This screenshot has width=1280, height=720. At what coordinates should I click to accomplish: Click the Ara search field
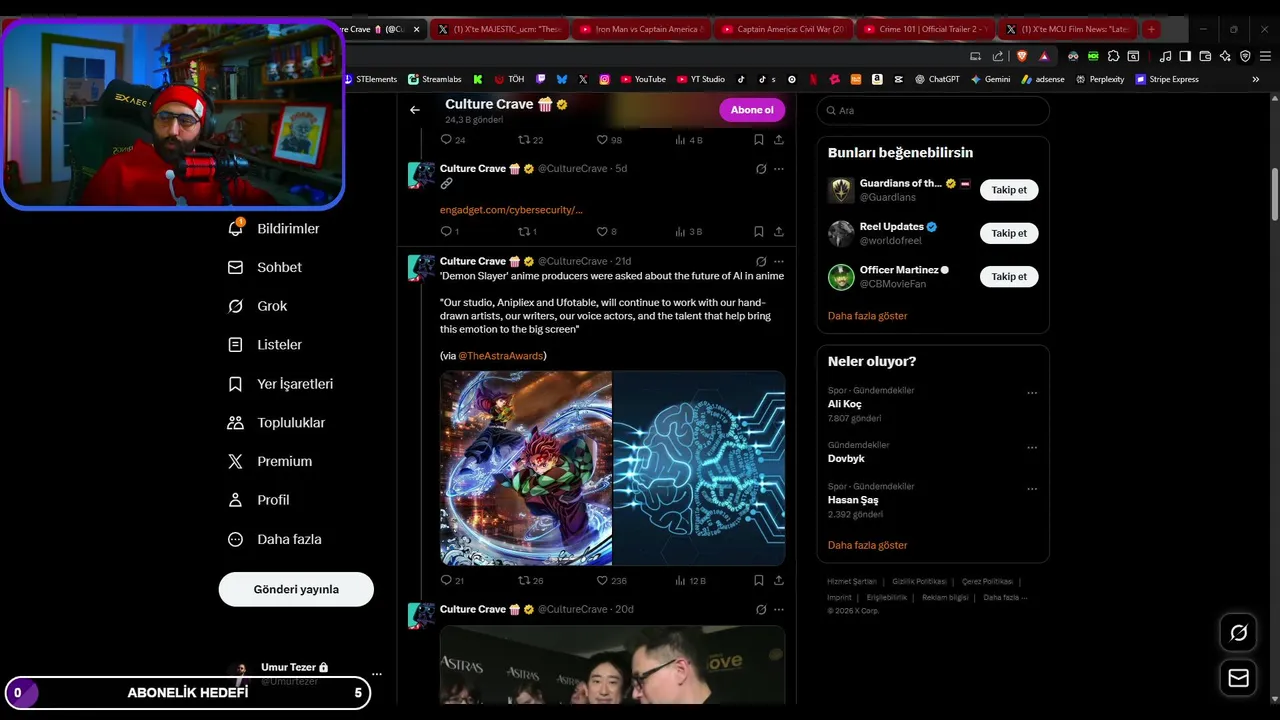coord(933,111)
